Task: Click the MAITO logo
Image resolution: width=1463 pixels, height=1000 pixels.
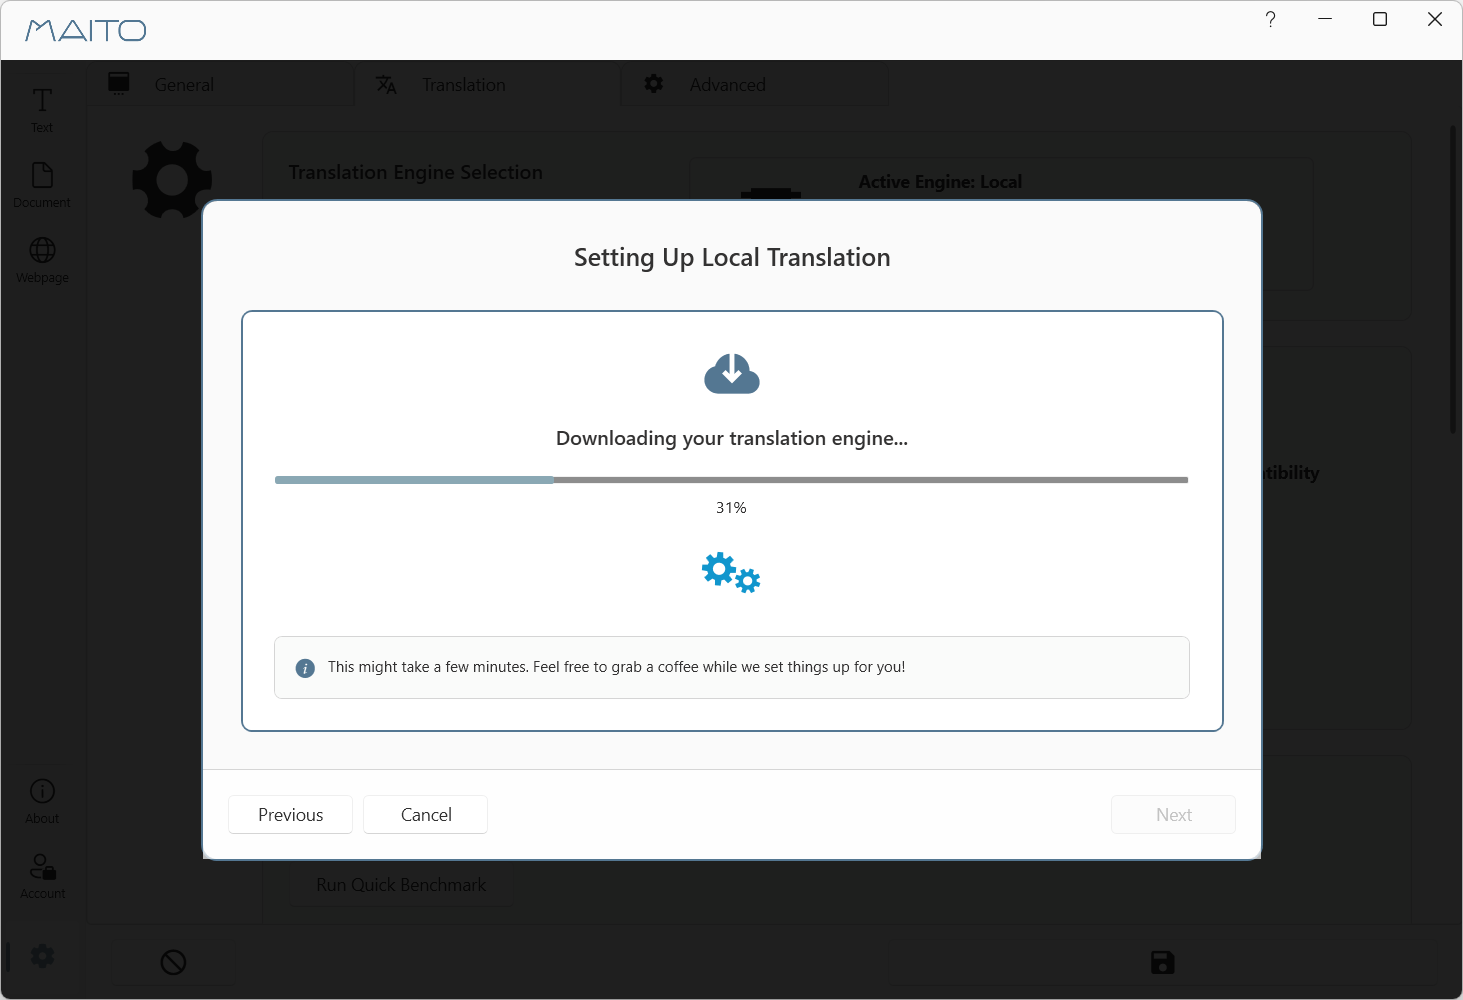Action: (x=86, y=30)
